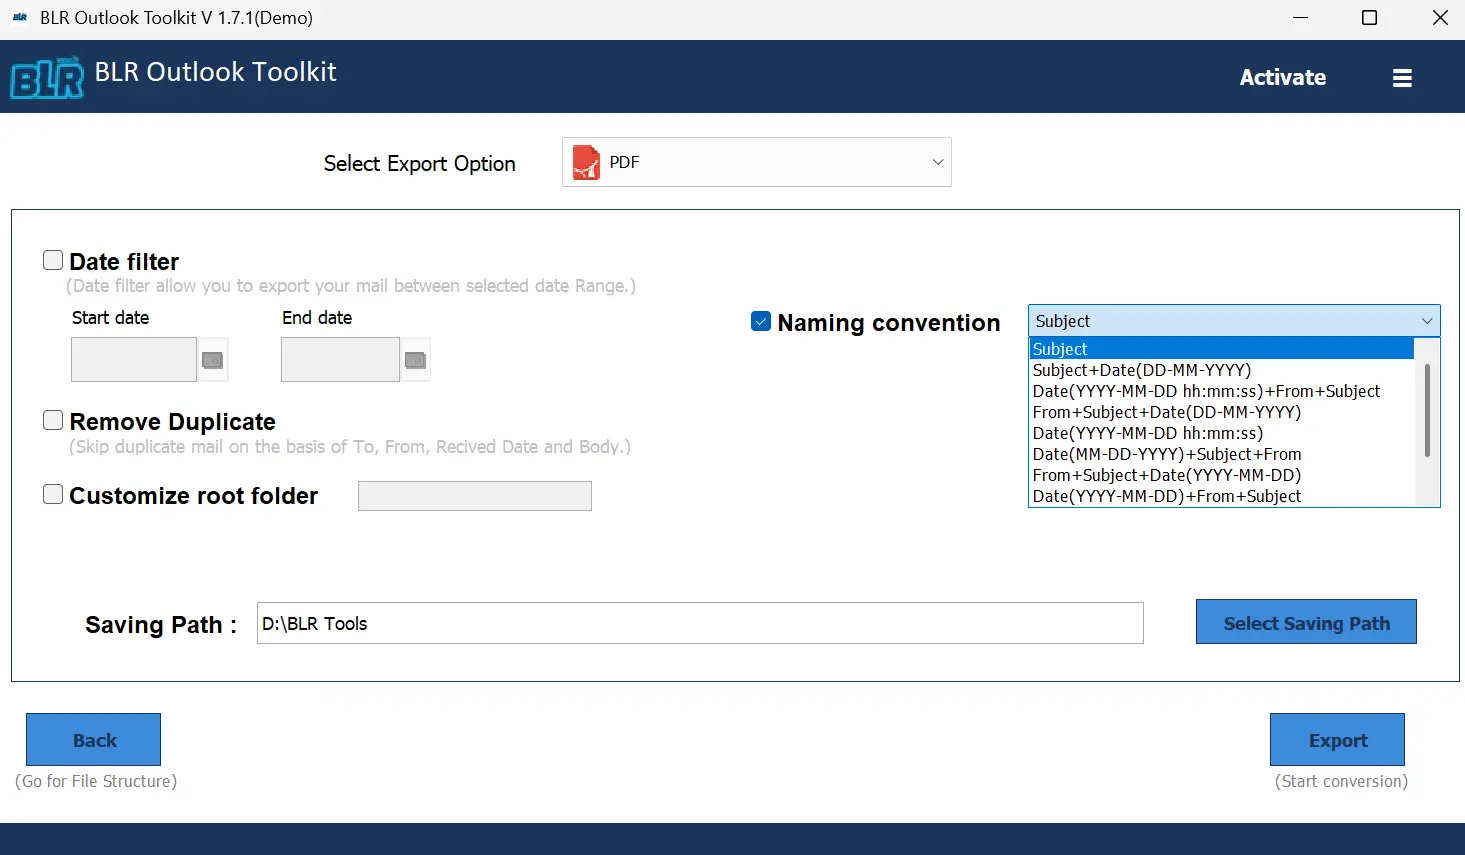Image resolution: width=1465 pixels, height=855 pixels.
Task: Choose Date(MM-DD-YYYY)+Subject+From naming format
Action: pos(1167,454)
